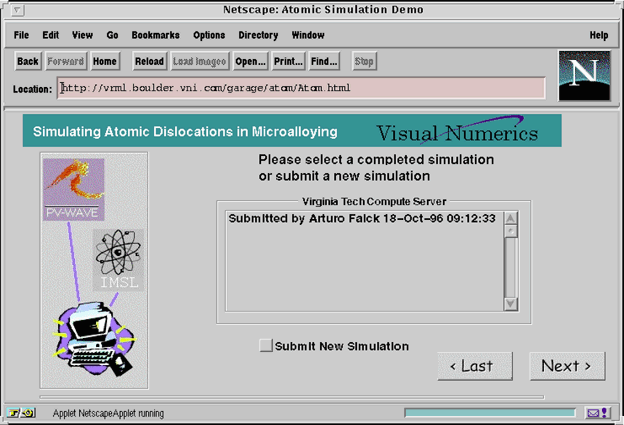Click the simulation list scroll down arrow
Image resolution: width=624 pixels, height=425 pixels.
coord(511,304)
